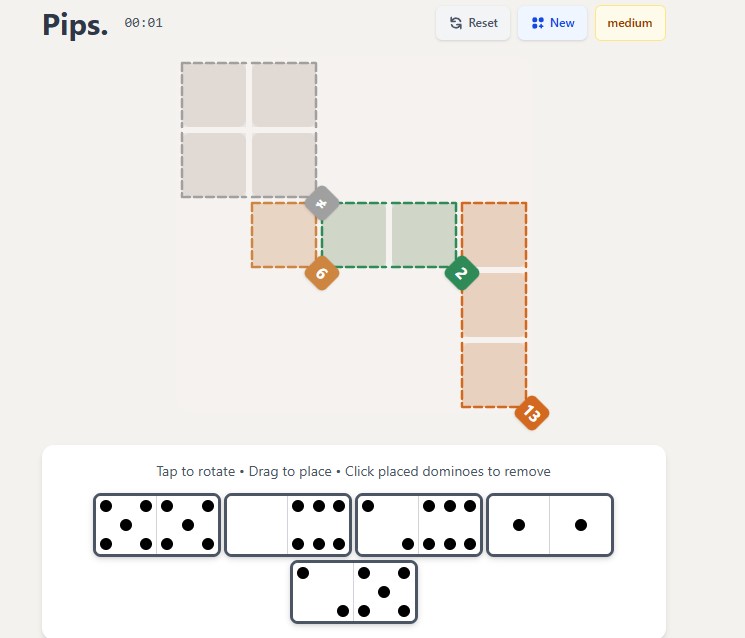
Task: Click the green 2 constraint badge
Action: [x=461, y=273]
